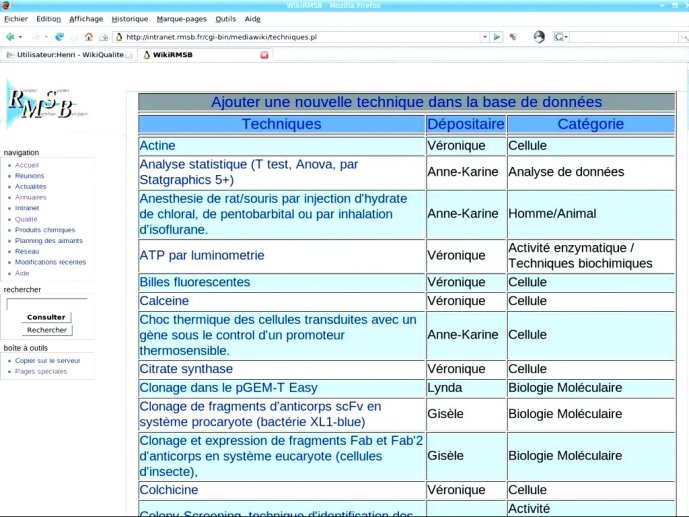Open the Historique menu
The width and height of the screenshot is (689, 517).
pyautogui.click(x=130, y=19)
